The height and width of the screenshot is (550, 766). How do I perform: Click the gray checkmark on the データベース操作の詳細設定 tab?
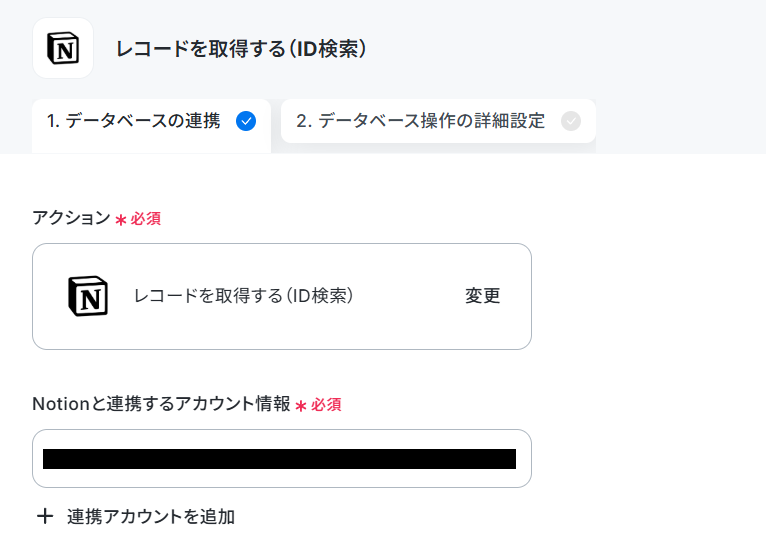571,121
